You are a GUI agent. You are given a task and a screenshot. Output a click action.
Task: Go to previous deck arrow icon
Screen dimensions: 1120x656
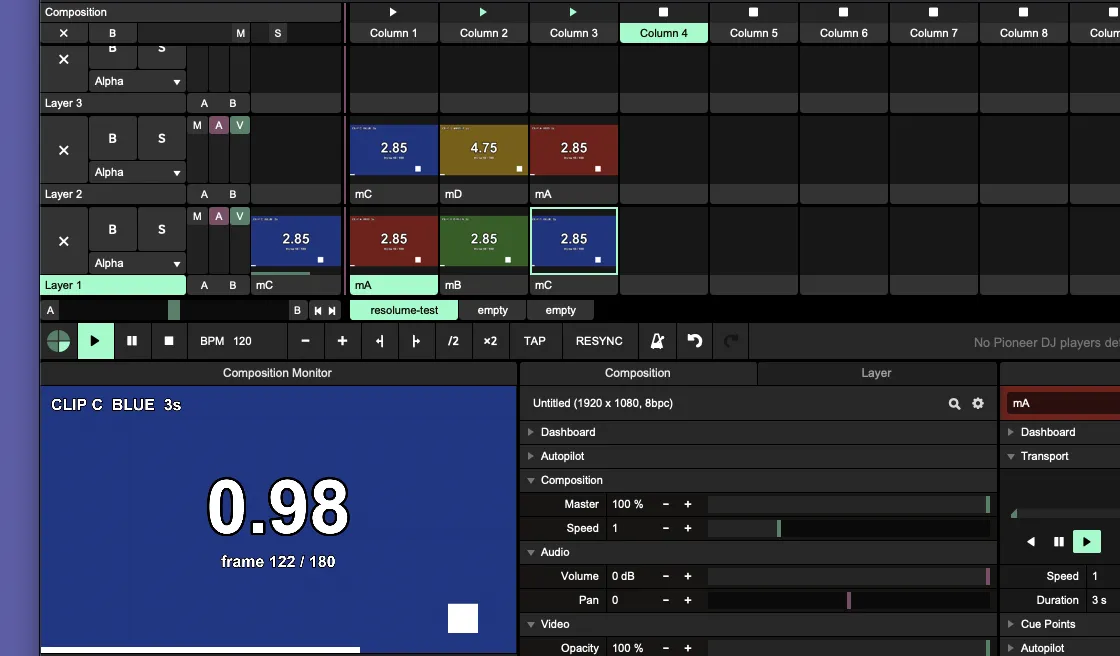point(318,311)
